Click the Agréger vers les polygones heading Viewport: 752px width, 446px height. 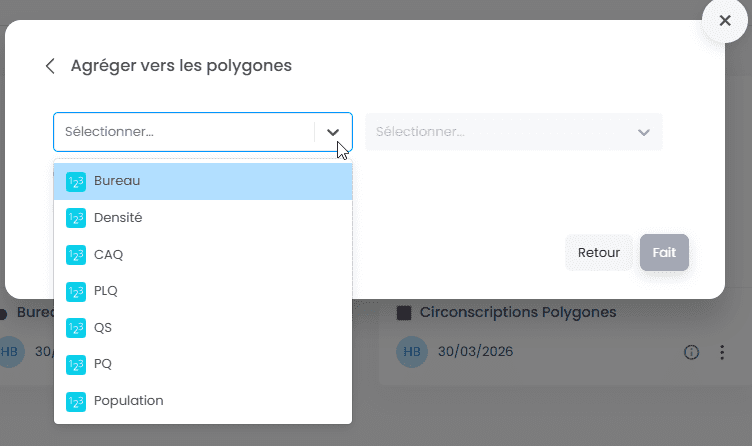click(x=181, y=66)
